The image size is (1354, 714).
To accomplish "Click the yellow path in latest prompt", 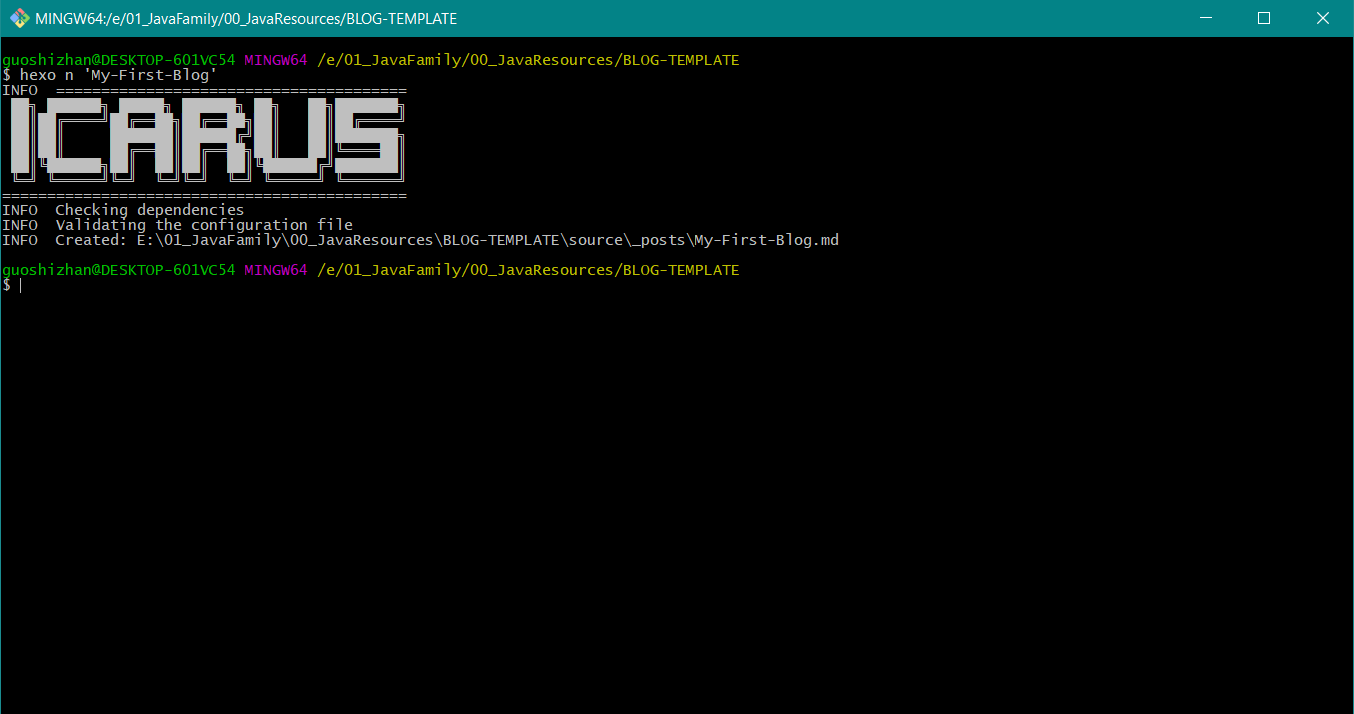I will (x=528, y=270).
